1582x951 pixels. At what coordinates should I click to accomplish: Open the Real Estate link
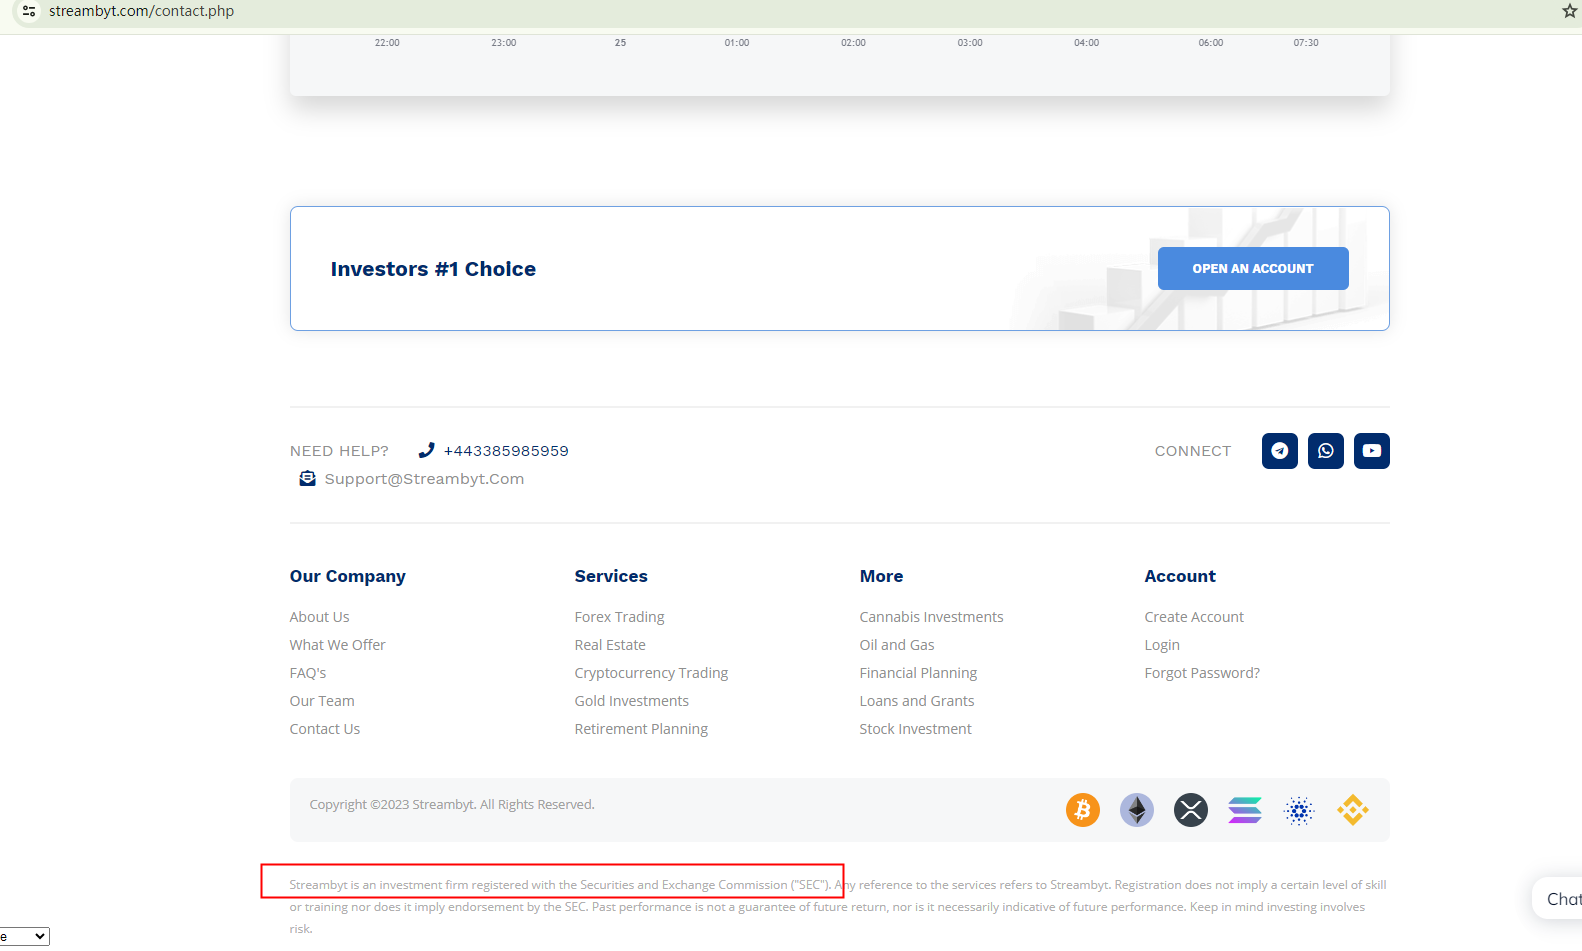(x=610, y=645)
